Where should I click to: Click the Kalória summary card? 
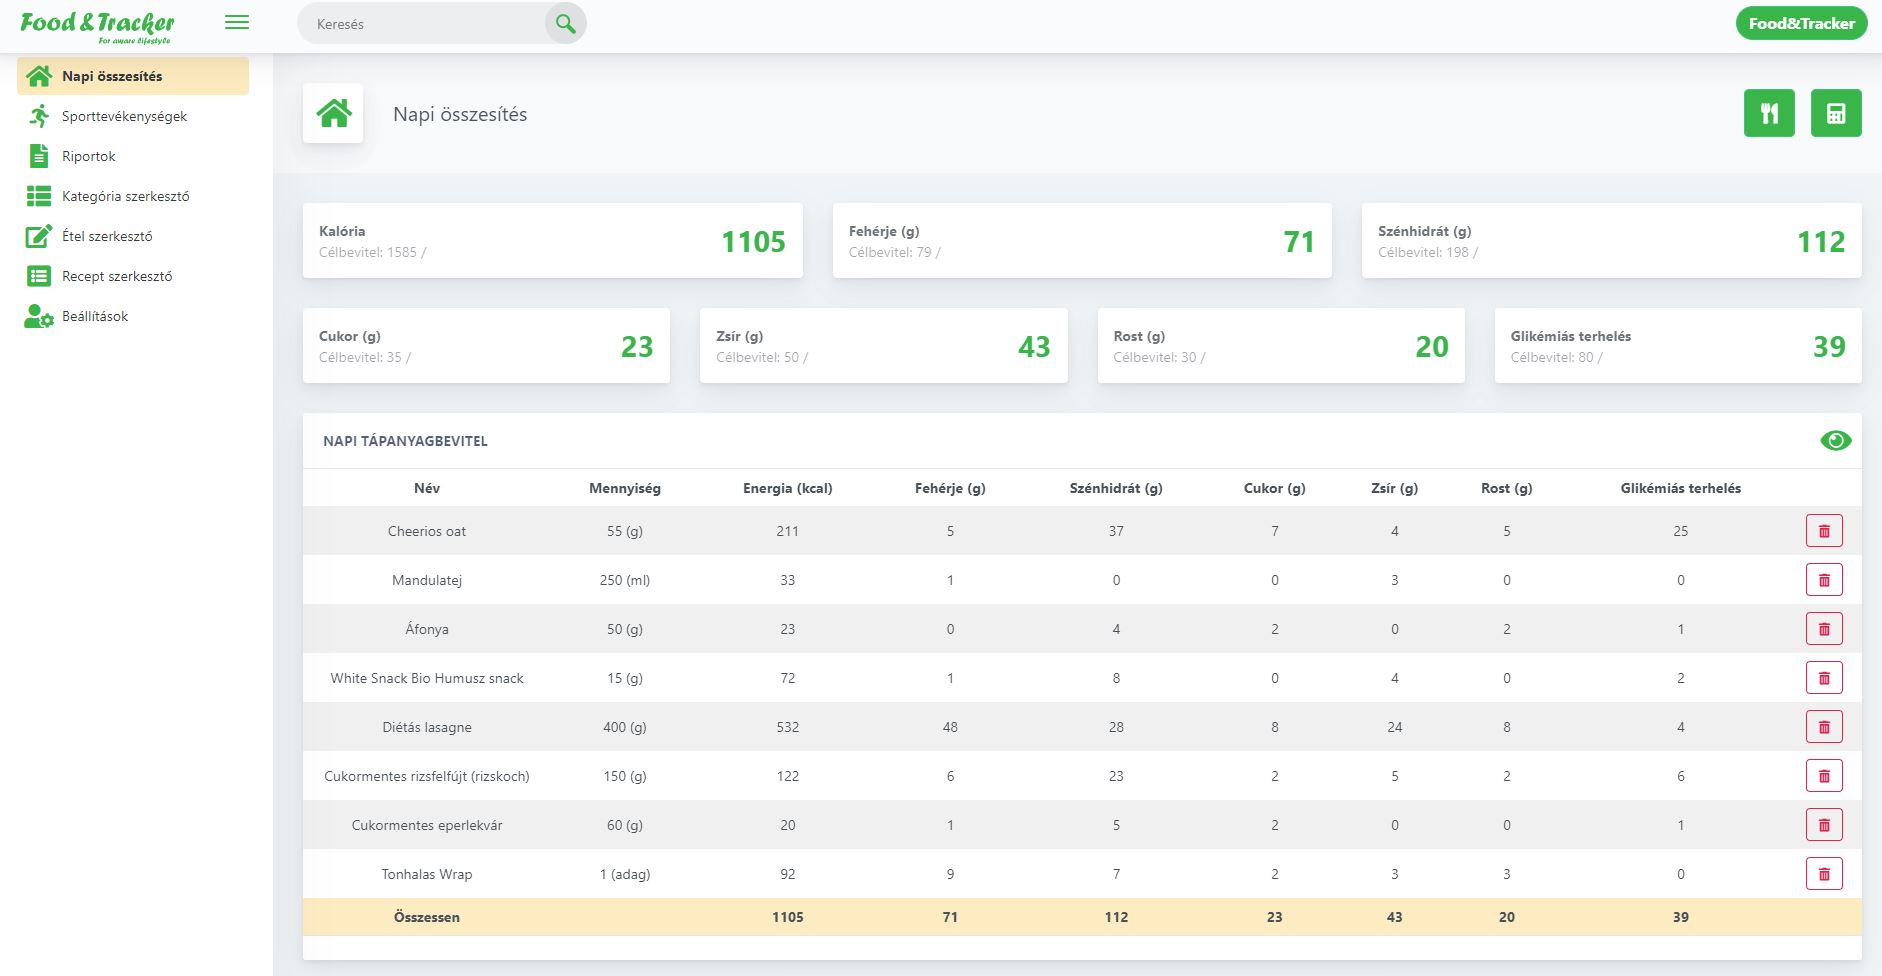(552, 241)
